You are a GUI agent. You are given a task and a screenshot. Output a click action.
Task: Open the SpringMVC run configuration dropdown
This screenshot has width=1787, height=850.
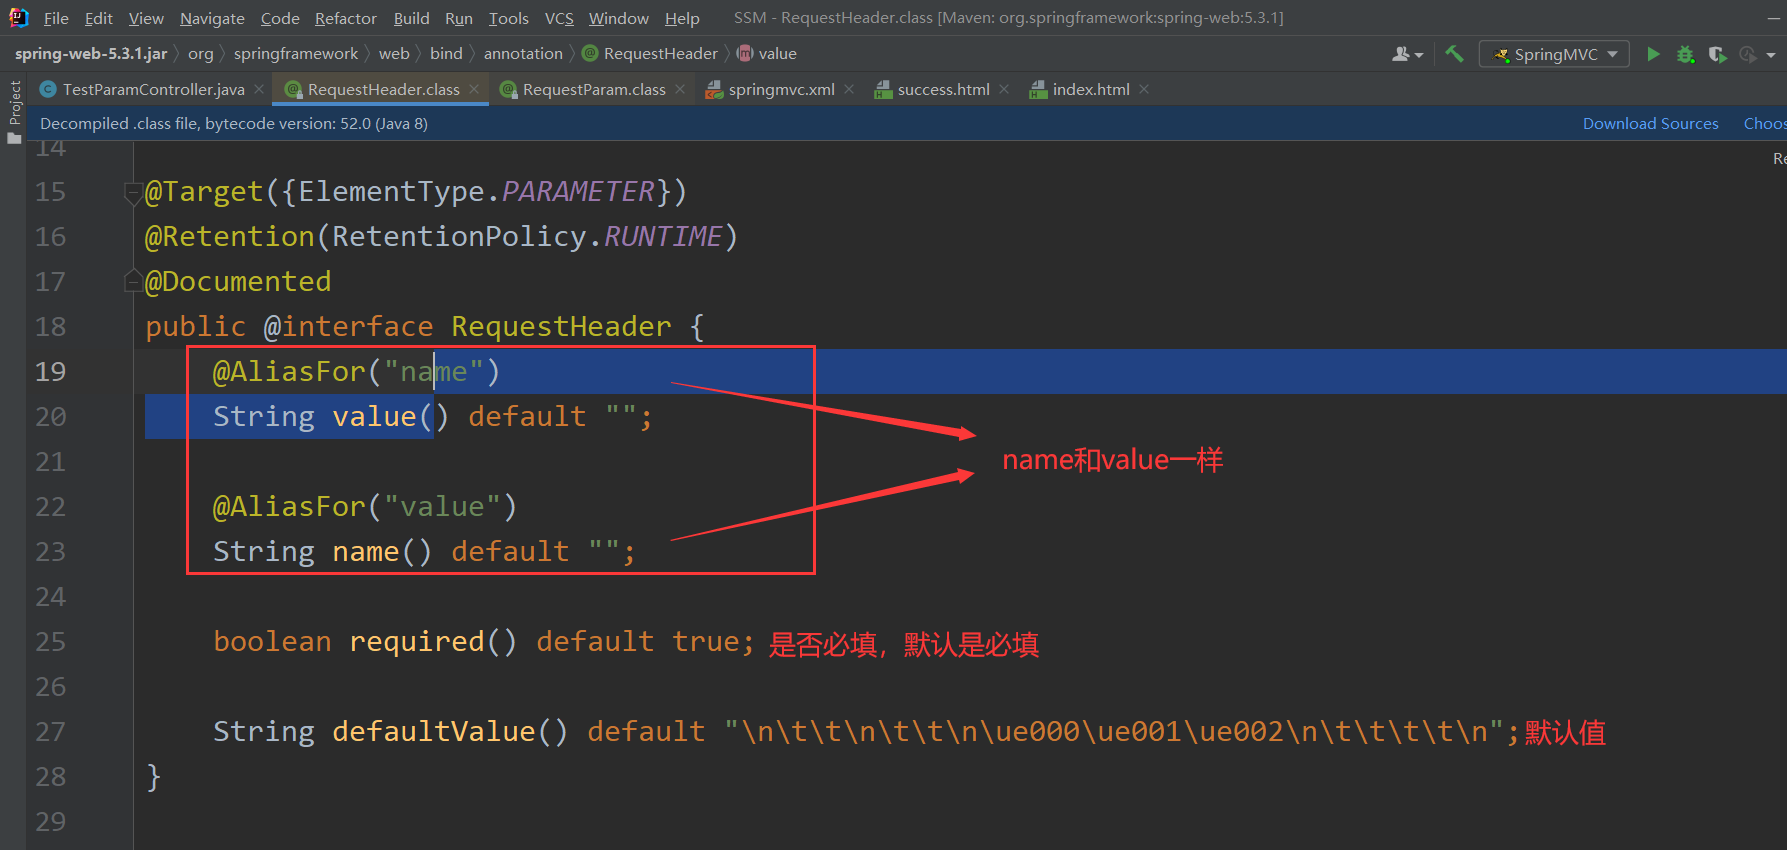click(1555, 54)
